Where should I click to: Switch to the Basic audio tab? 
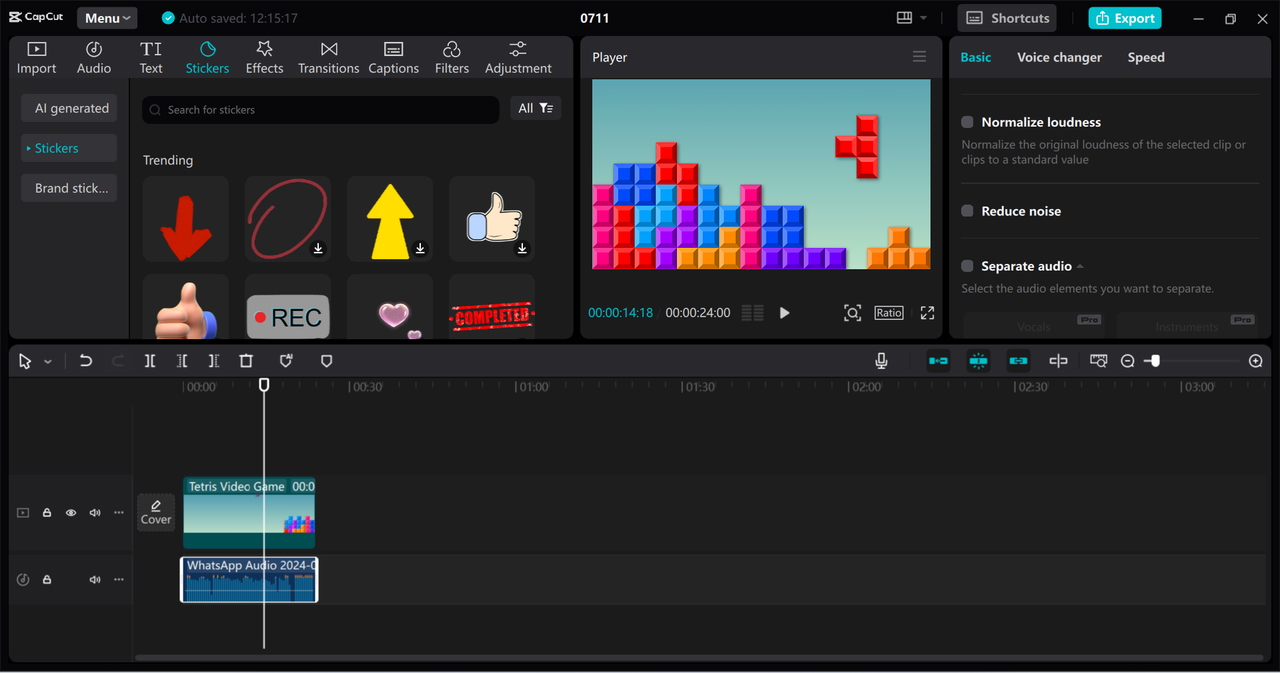tap(976, 57)
